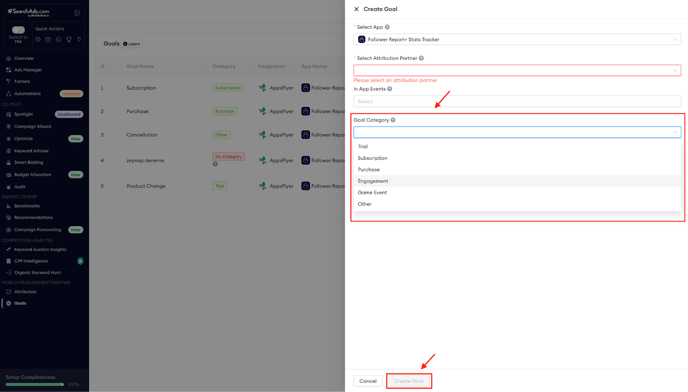Screen dimensions: 688x392
Task: Click the Follower Report app icon in Select App
Action: pos(362,40)
